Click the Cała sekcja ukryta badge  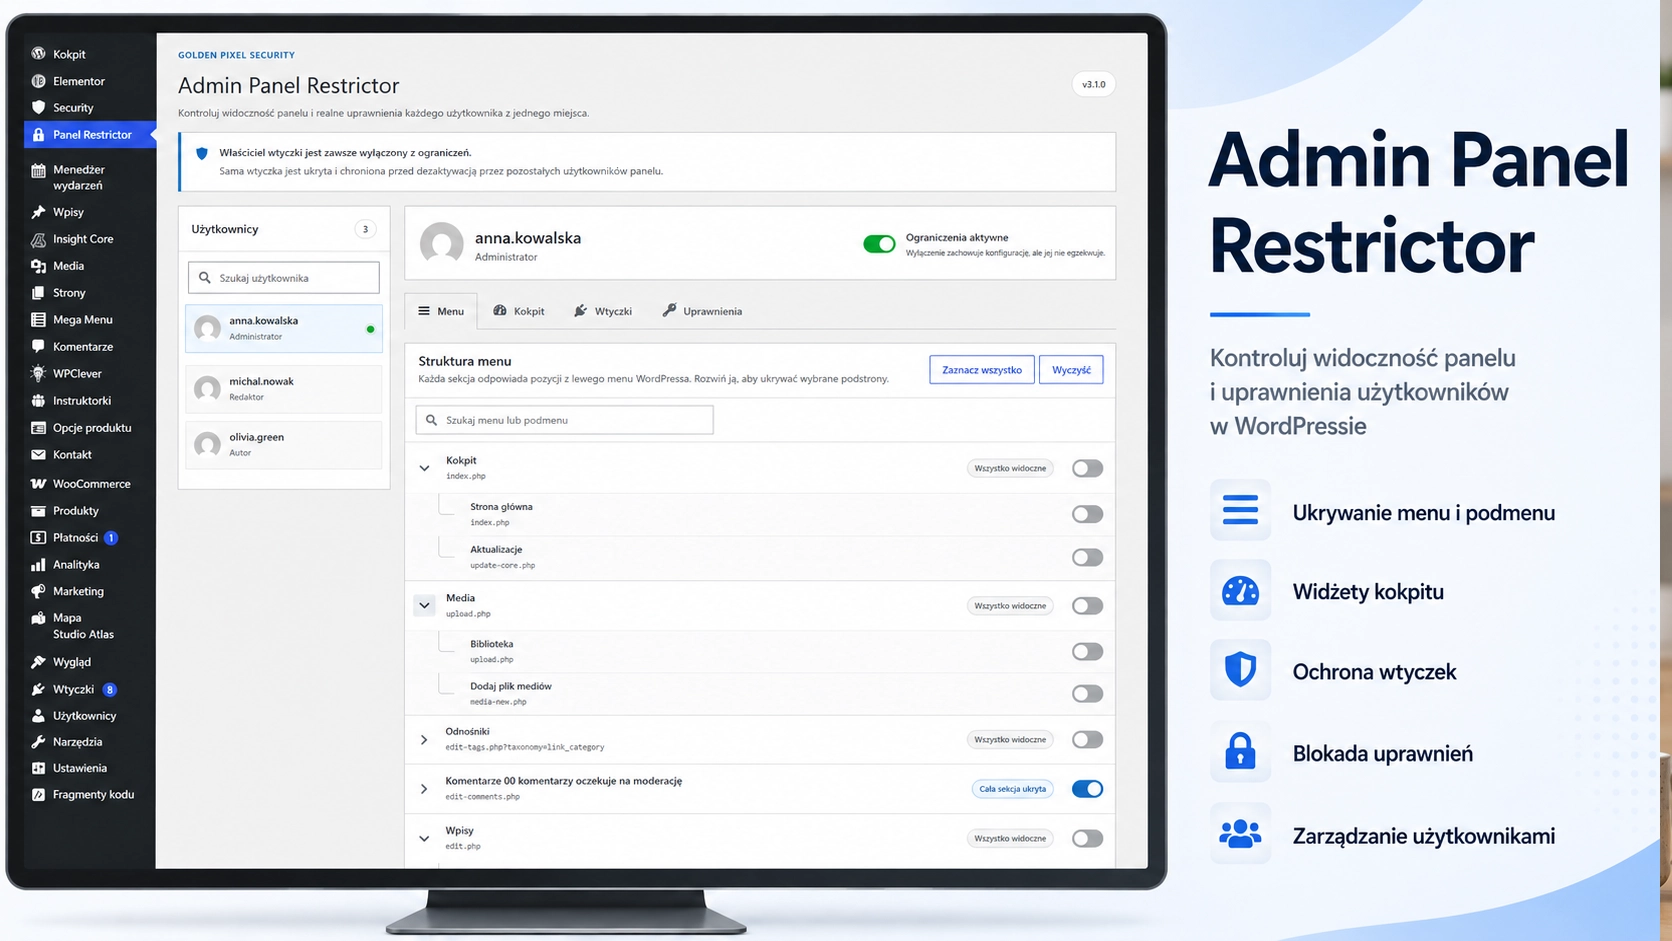click(x=1012, y=789)
